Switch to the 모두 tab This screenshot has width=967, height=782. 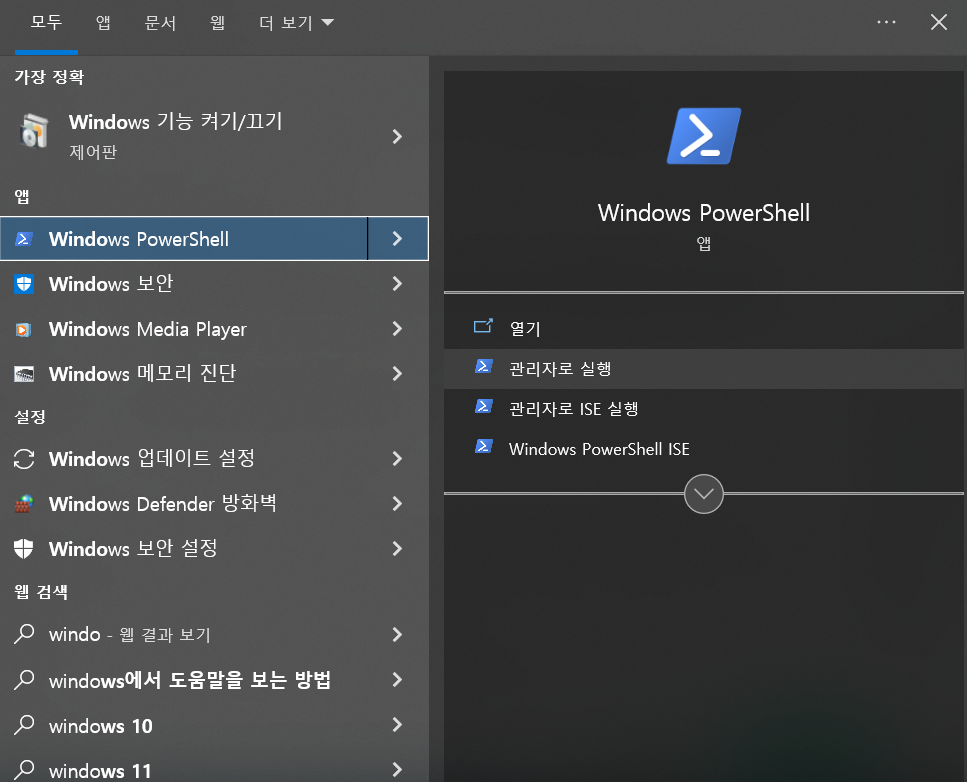(46, 23)
